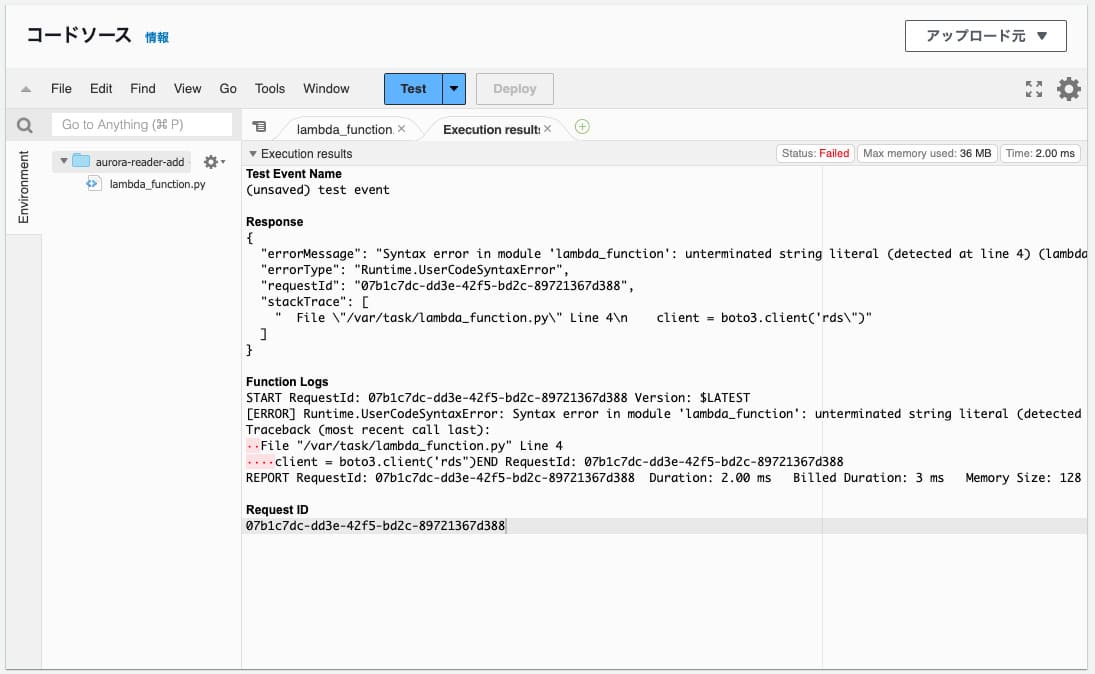Viewport: 1095px width, 674px height.
Task: Open the アップロード元 dropdown
Action: pyautogui.click(x=985, y=36)
